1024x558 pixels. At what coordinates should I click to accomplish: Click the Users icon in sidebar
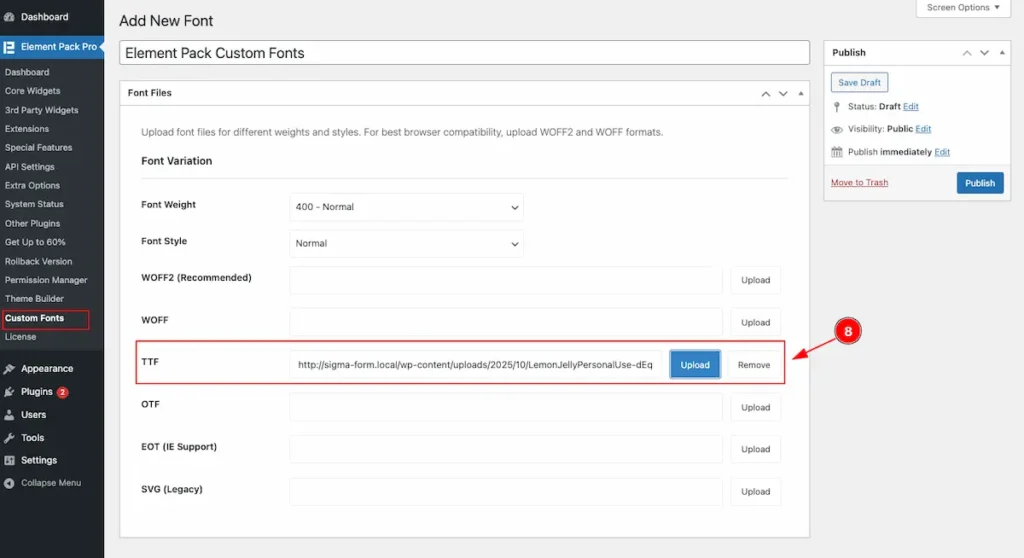(10, 415)
